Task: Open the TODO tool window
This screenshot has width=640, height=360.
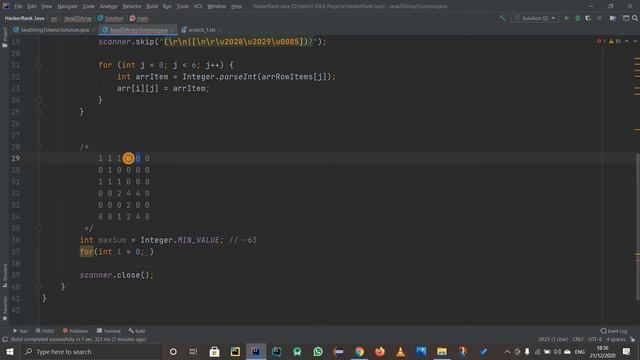Action: [45, 331]
